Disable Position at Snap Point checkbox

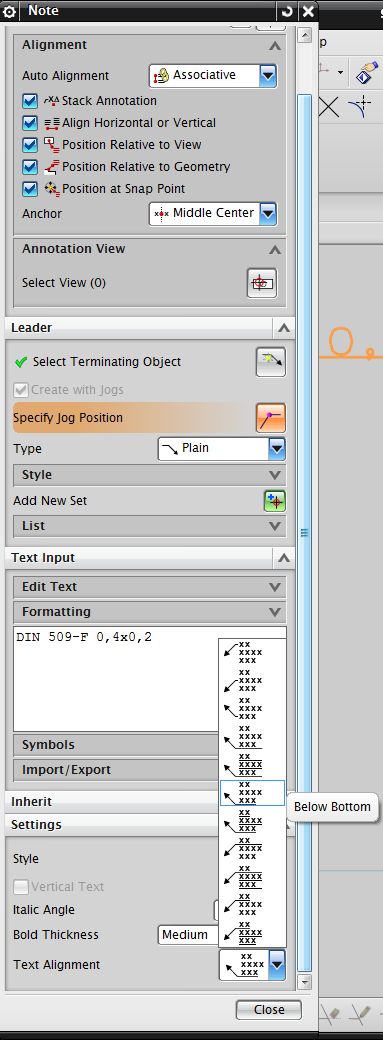30,189
